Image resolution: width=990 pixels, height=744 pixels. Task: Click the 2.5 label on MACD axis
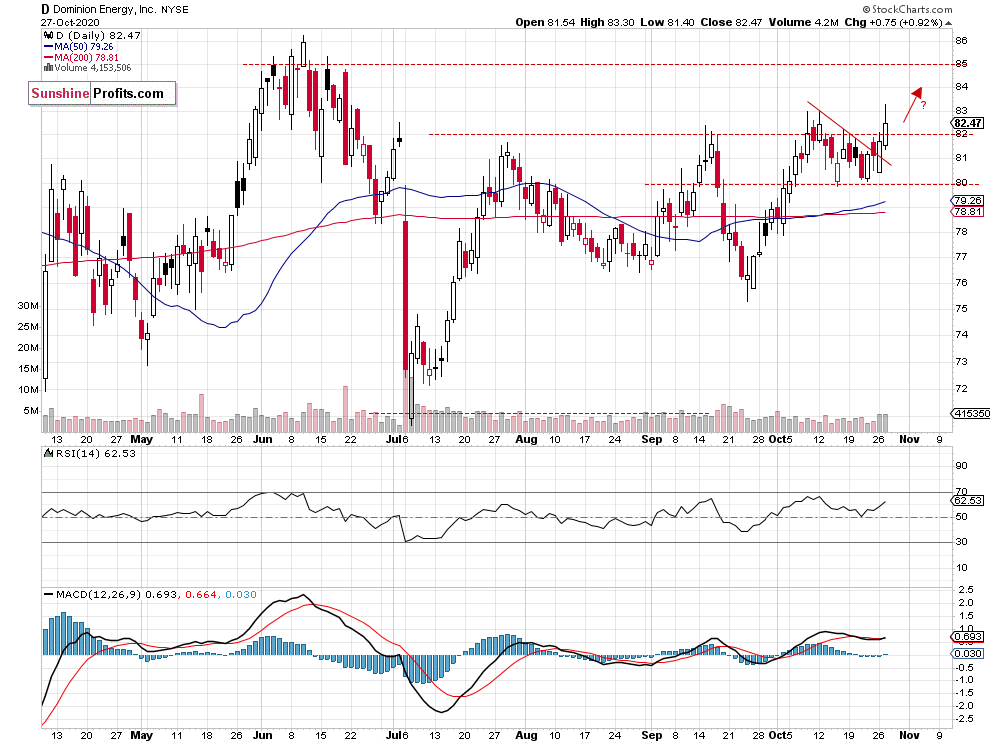tap(966, 589)
